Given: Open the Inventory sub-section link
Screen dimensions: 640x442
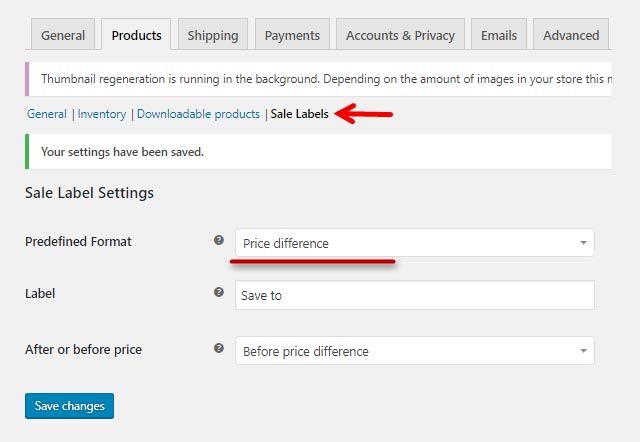Looking at the screenshot, I should pos(102,114).
